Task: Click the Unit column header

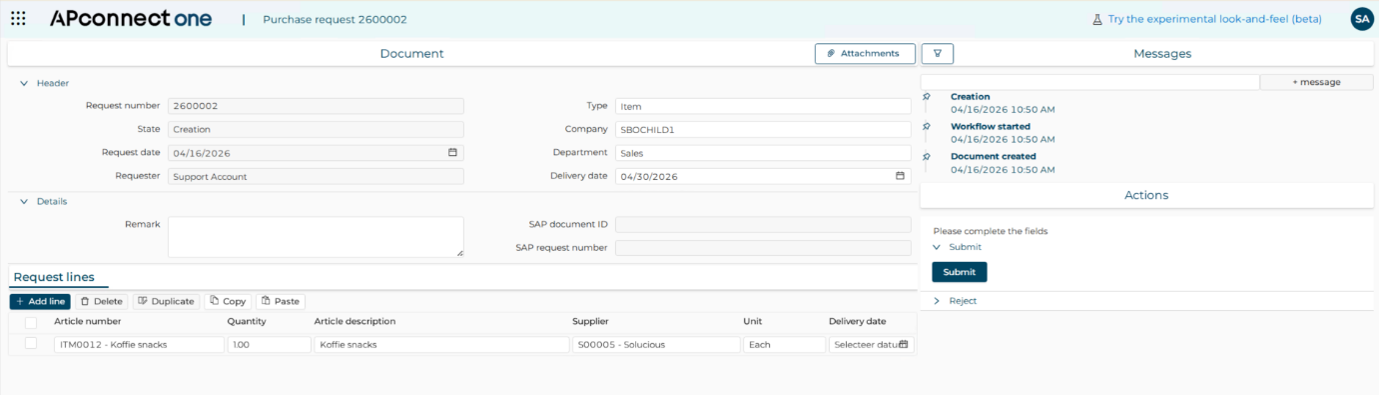Action: point(753,322)
